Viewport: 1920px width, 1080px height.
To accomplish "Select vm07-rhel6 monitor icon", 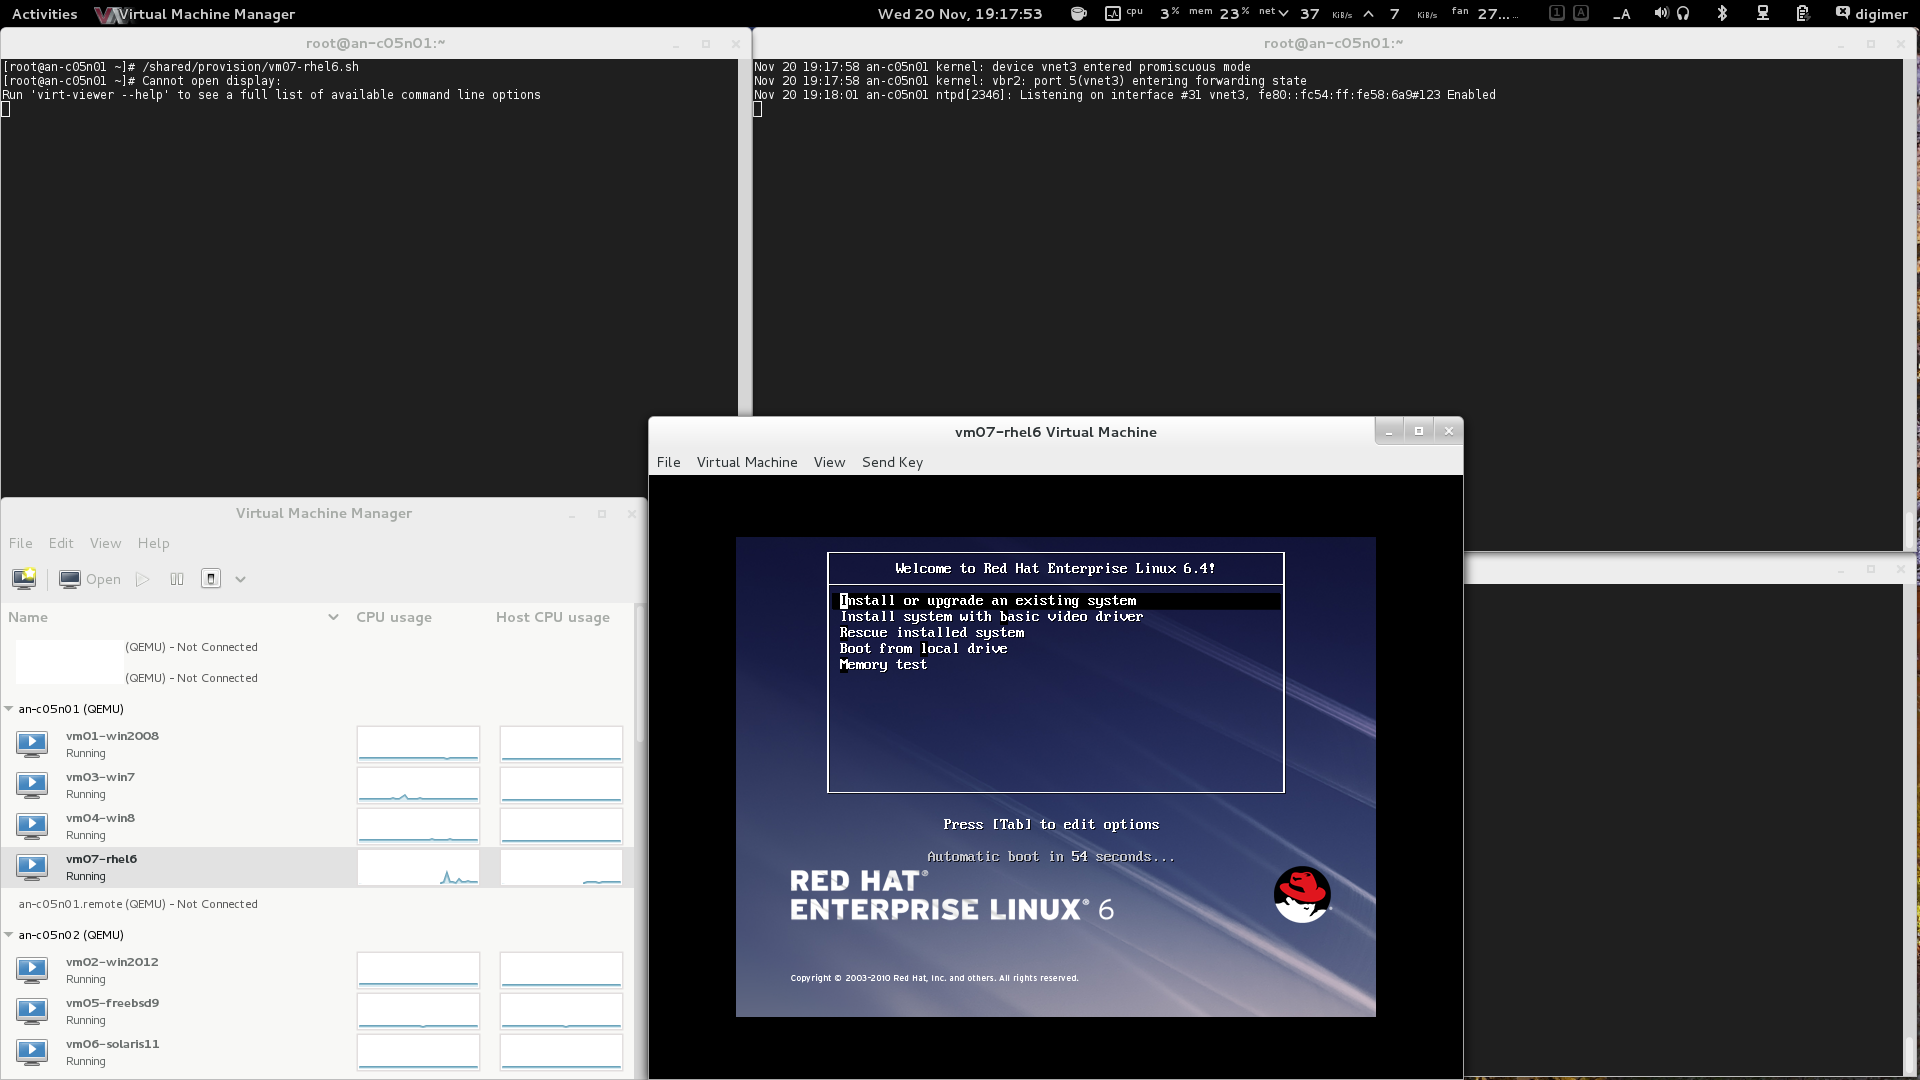I will (32, 866).
